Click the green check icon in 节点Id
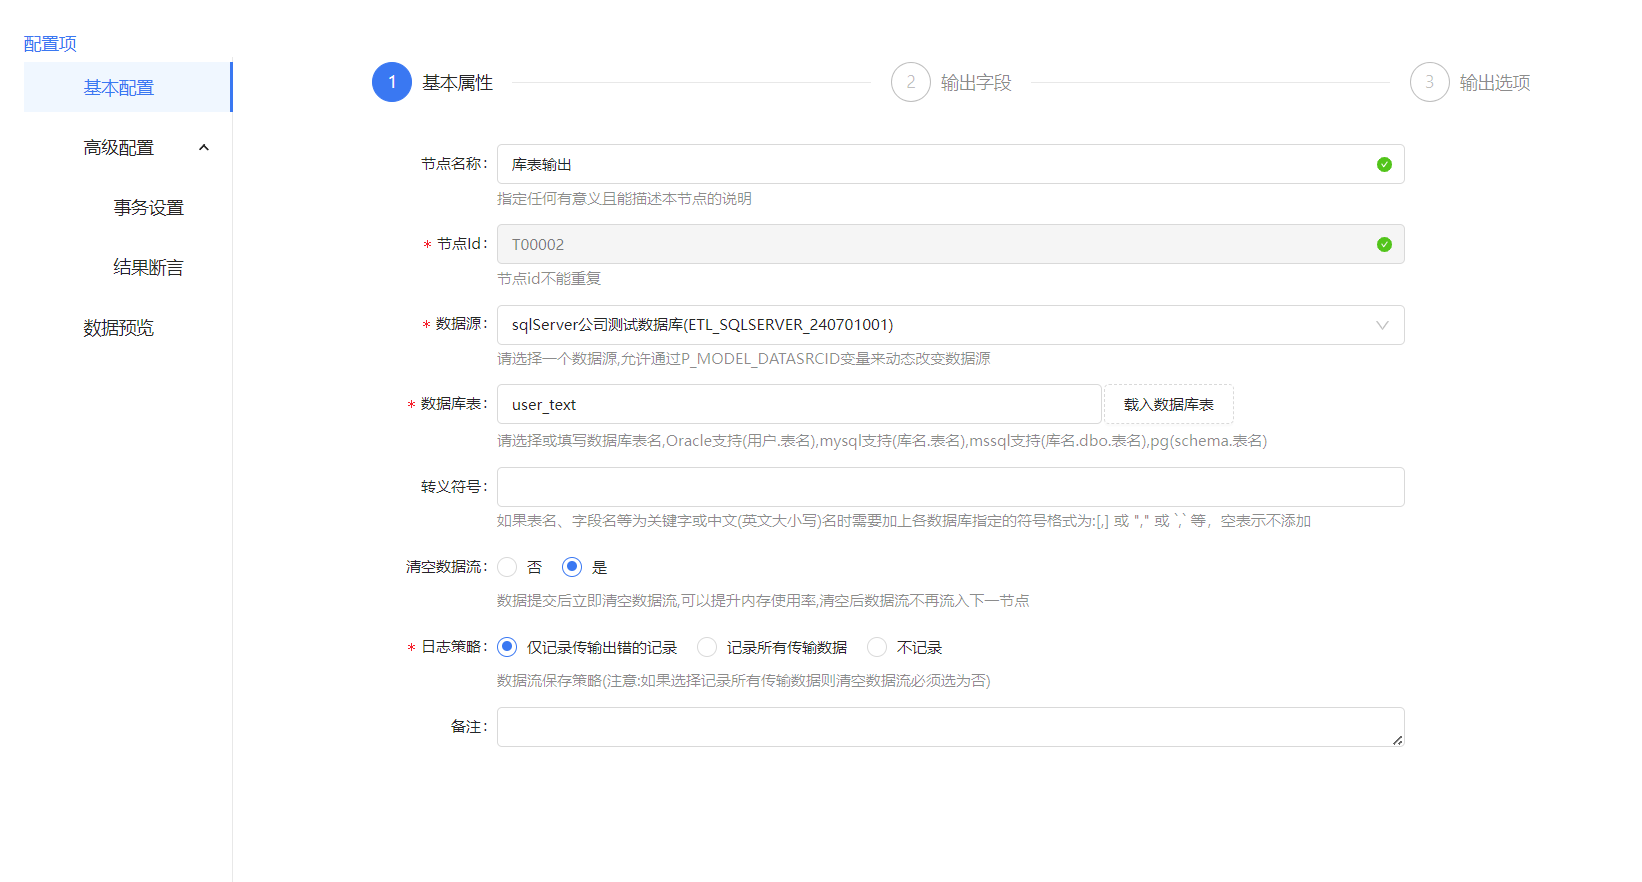The width and height of the screenshot is (1642, 882). 1384,244
